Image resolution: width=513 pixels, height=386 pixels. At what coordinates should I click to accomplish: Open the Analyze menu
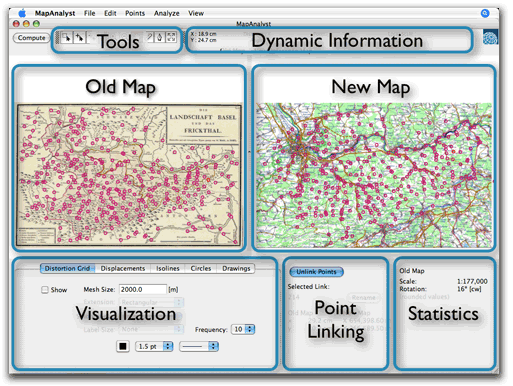[166, 13]
